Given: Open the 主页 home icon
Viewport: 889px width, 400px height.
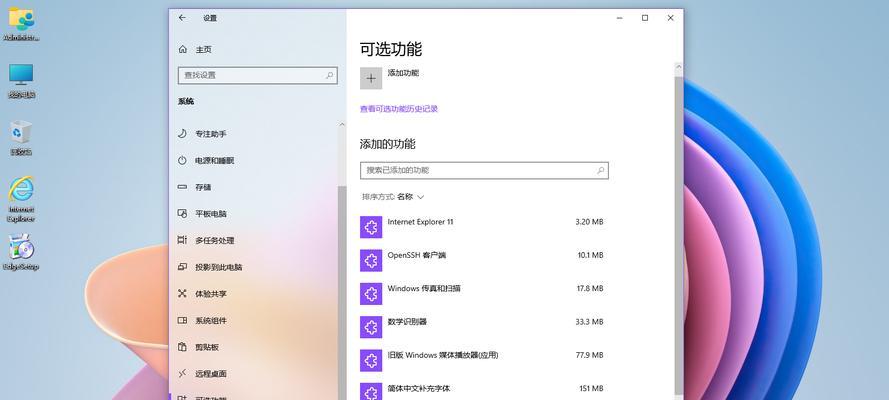Looking at the screenshot, I should coord(183,50).
